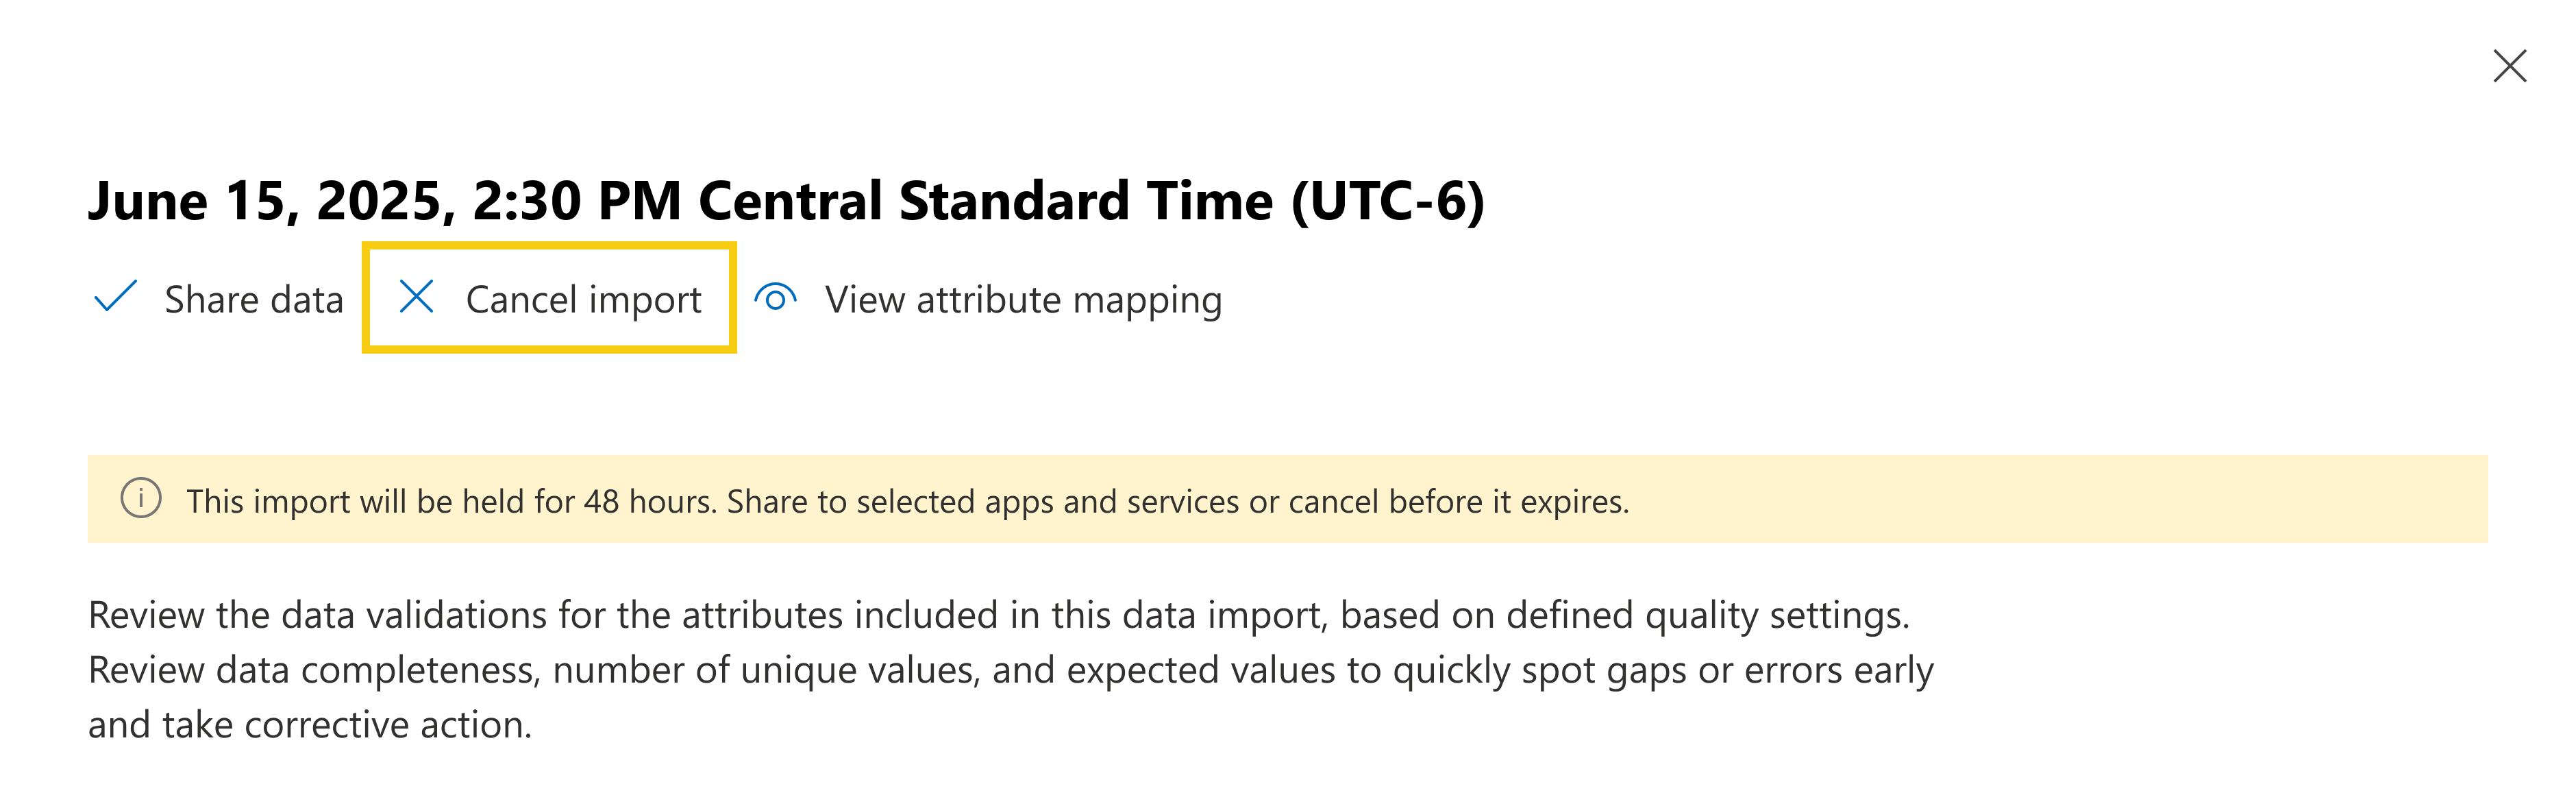This screenshot has height=795, width=2576.
Task: Select the eye icon beside View attribute mapping
Action: tap(776, 297)
